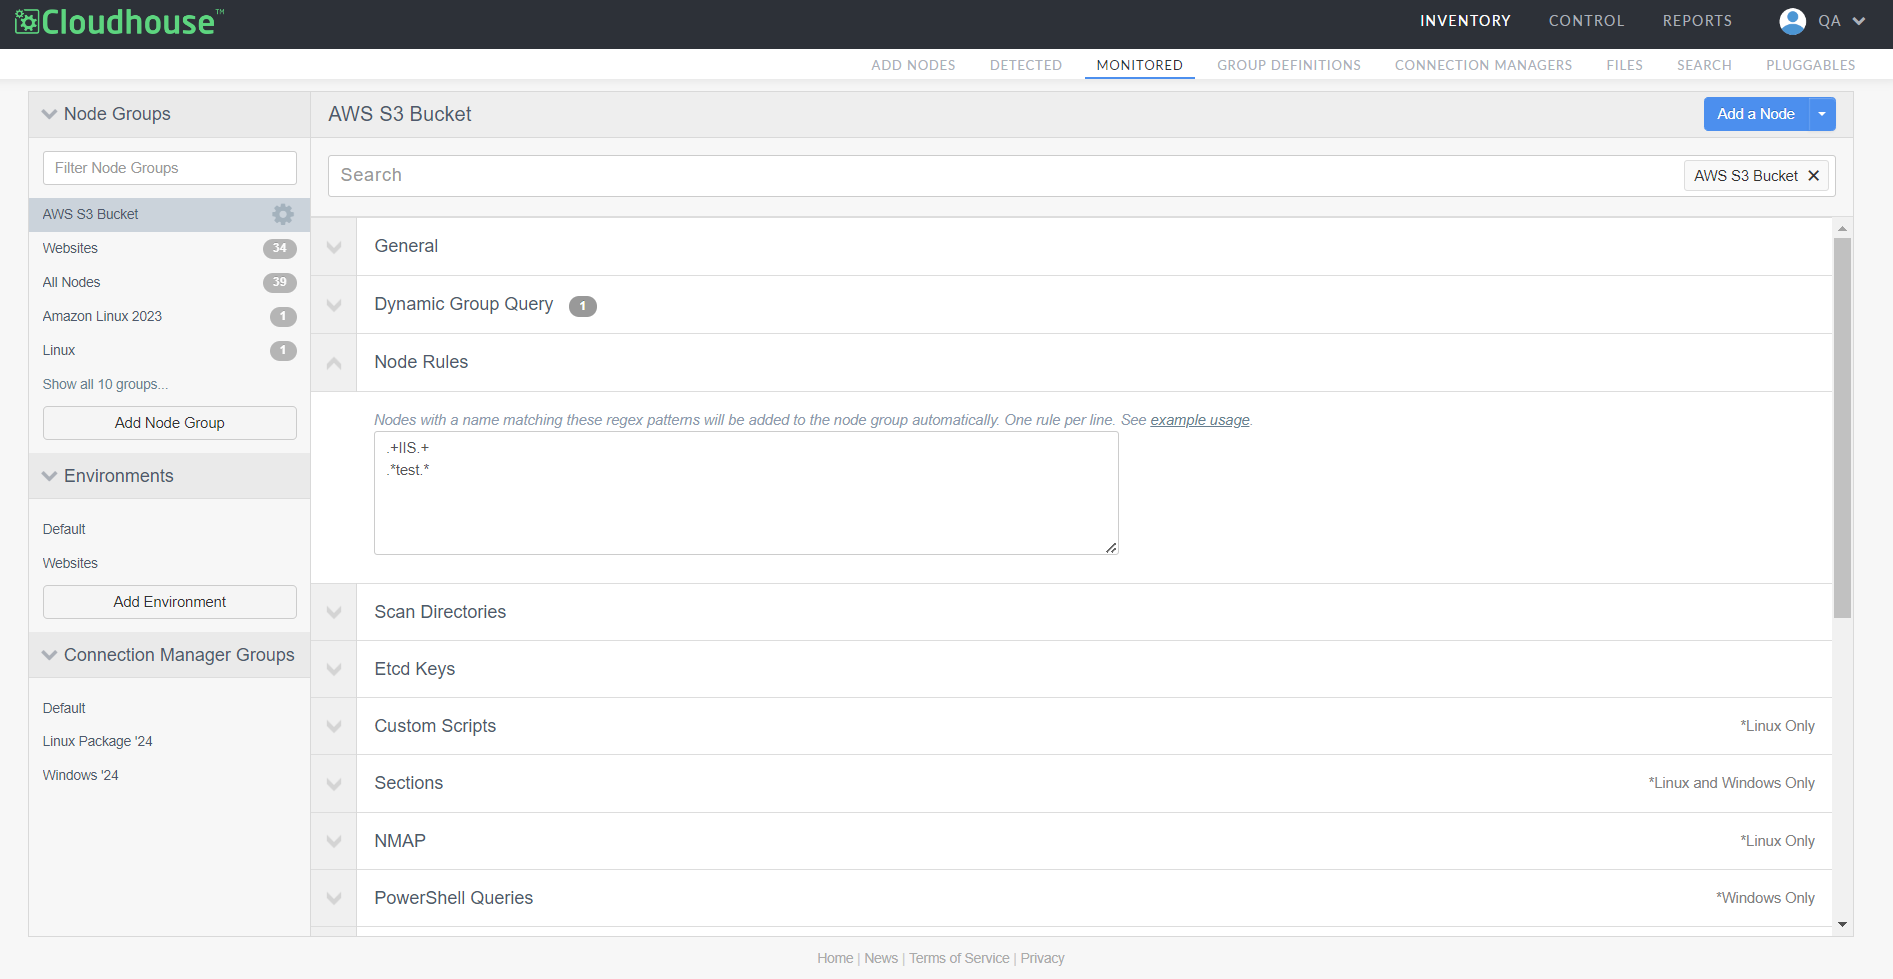Click the textarea resize handle
The height and width of the screenshot is (979, 1893).
point(1111,547)
